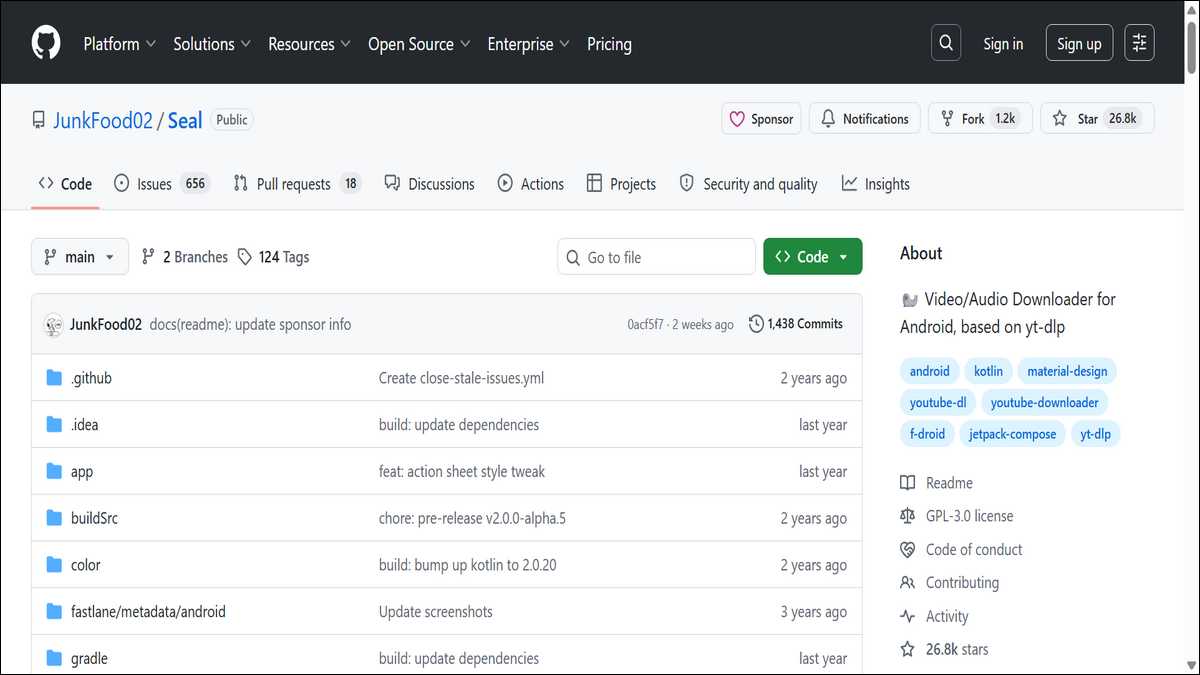Click the Fork icon
Screen dimensions: 1200x675
pyautogui.click(x=947, y=119)
